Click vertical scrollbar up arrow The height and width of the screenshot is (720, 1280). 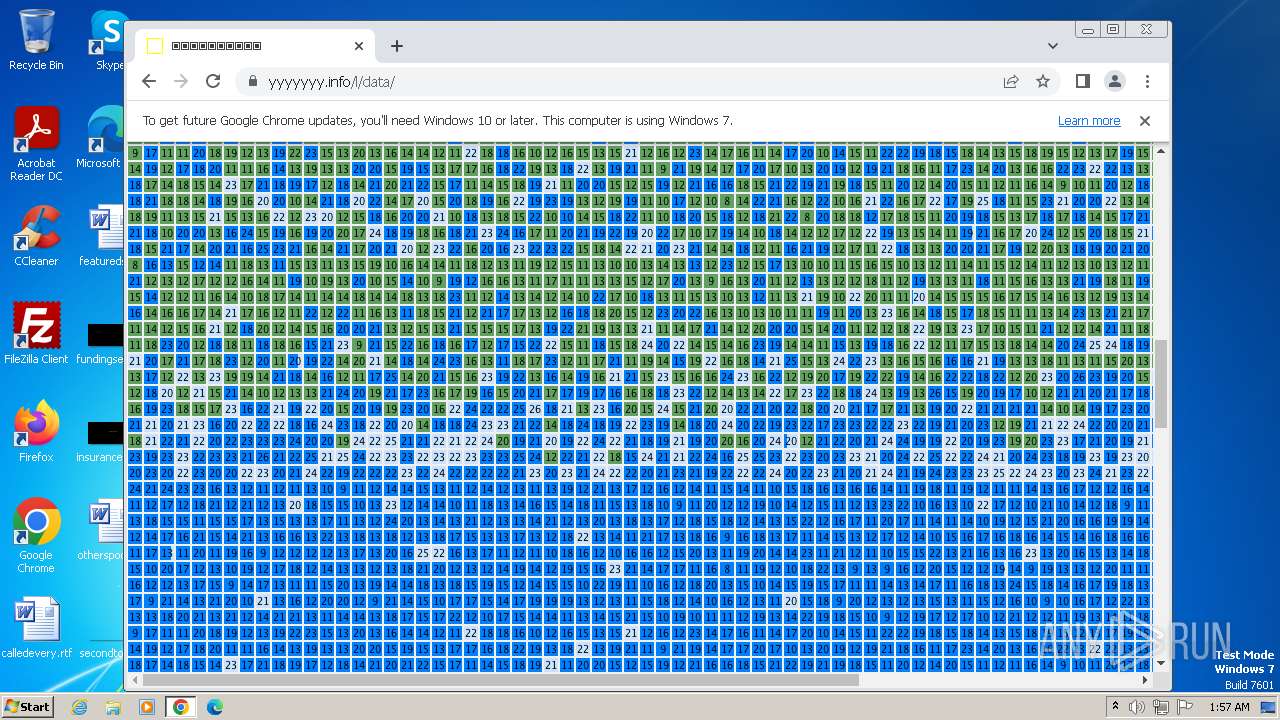[1161, 152]
